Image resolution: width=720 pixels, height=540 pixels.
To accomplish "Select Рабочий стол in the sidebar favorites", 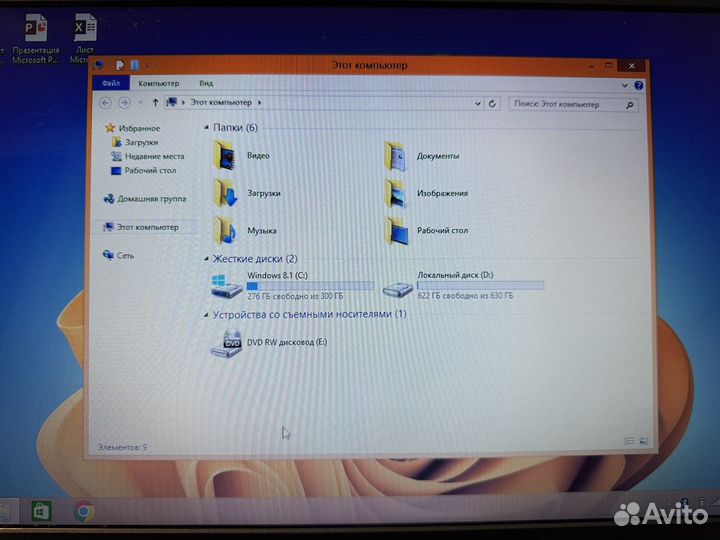I will [x=150, y=170].
